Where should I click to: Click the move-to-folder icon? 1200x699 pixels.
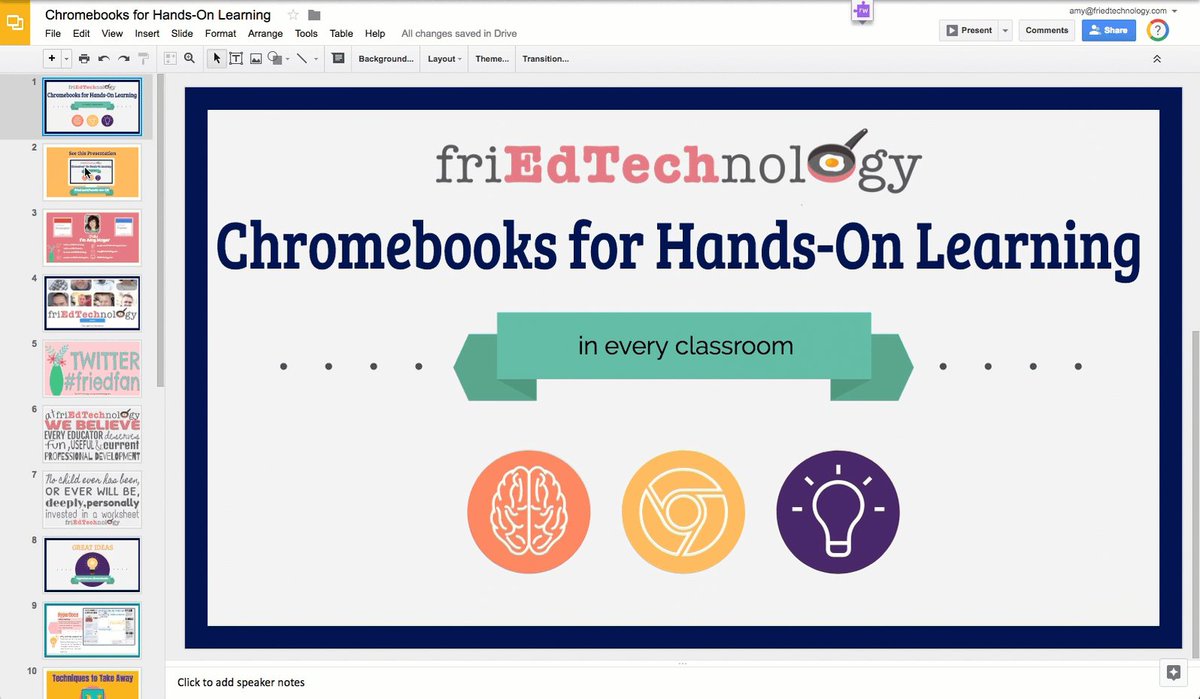tap(314, 15)
